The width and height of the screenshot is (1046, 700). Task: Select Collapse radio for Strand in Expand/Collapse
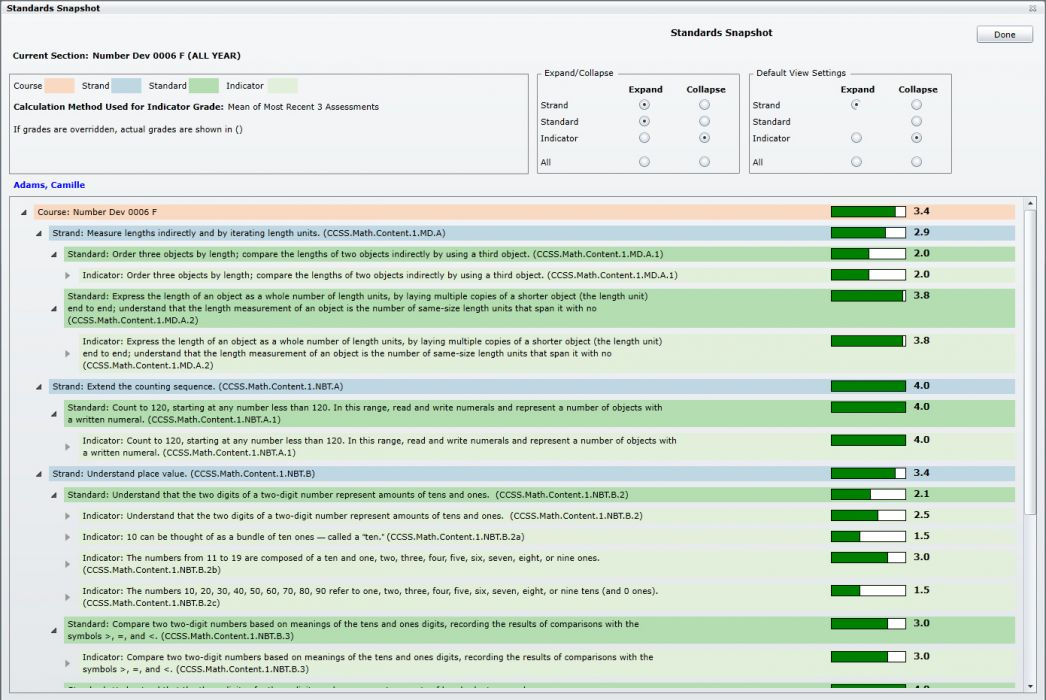[704, 105]
